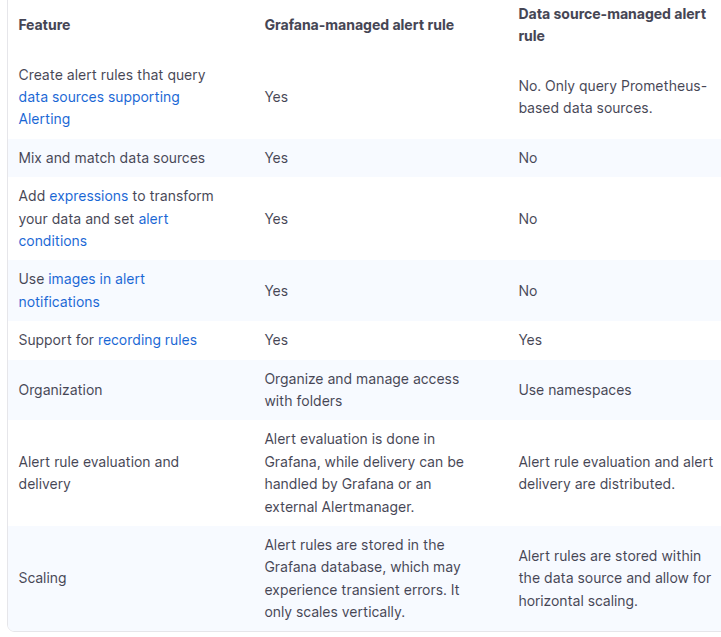Click the Alert rule evaluation and delivery label
Screen dimensions: 721x637
click(x=98, y=473)
